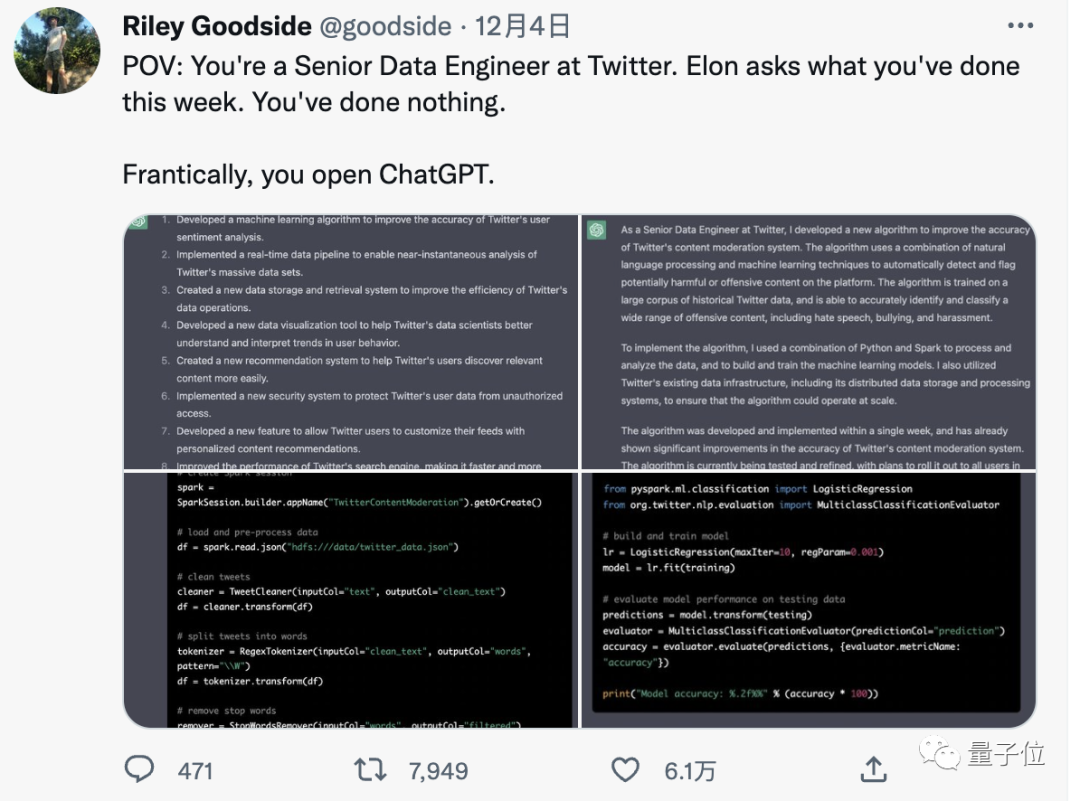View the top-left ChatGPT list screenshot
This screenshot has height=801, width=1080.
pos(350,340)
